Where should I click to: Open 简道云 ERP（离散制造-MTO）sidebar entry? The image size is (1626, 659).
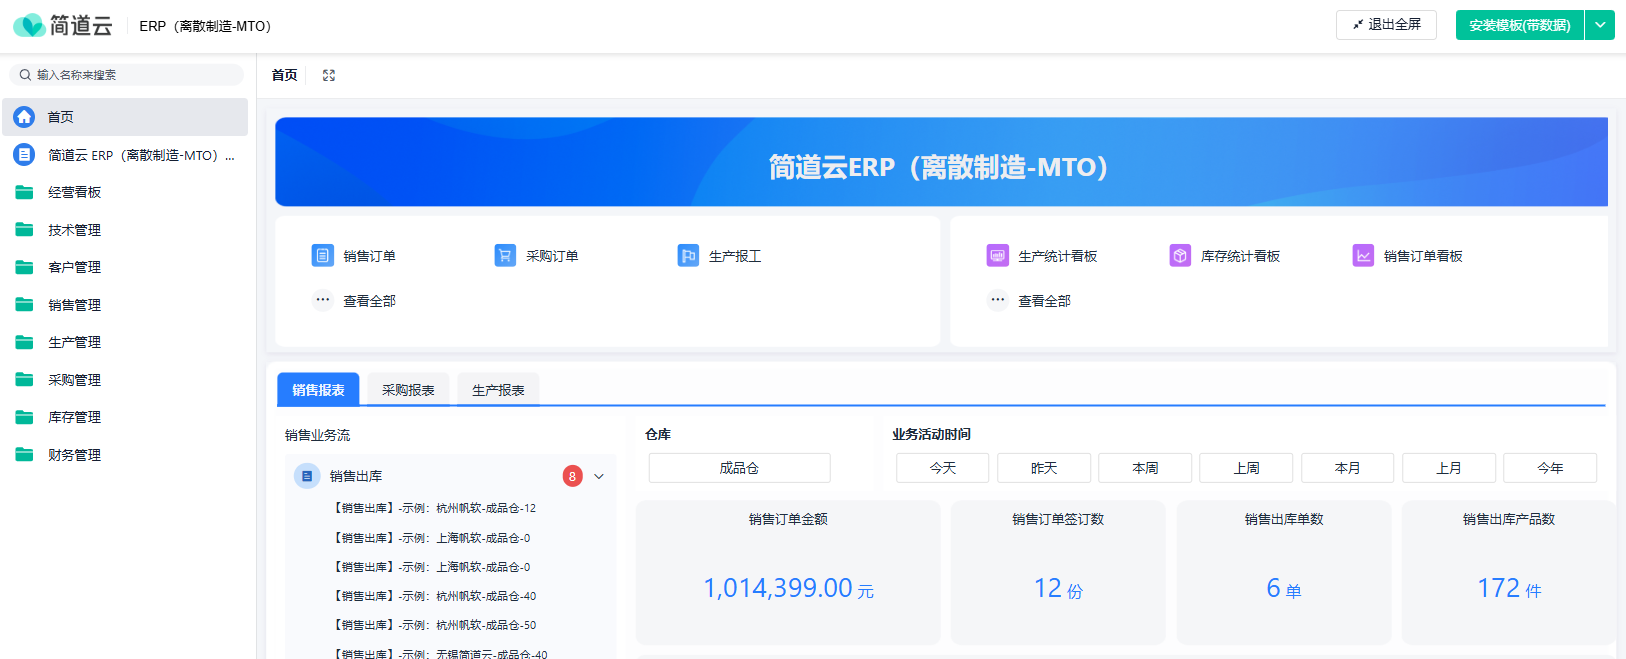pyautogui.click(x=125, y=155)
